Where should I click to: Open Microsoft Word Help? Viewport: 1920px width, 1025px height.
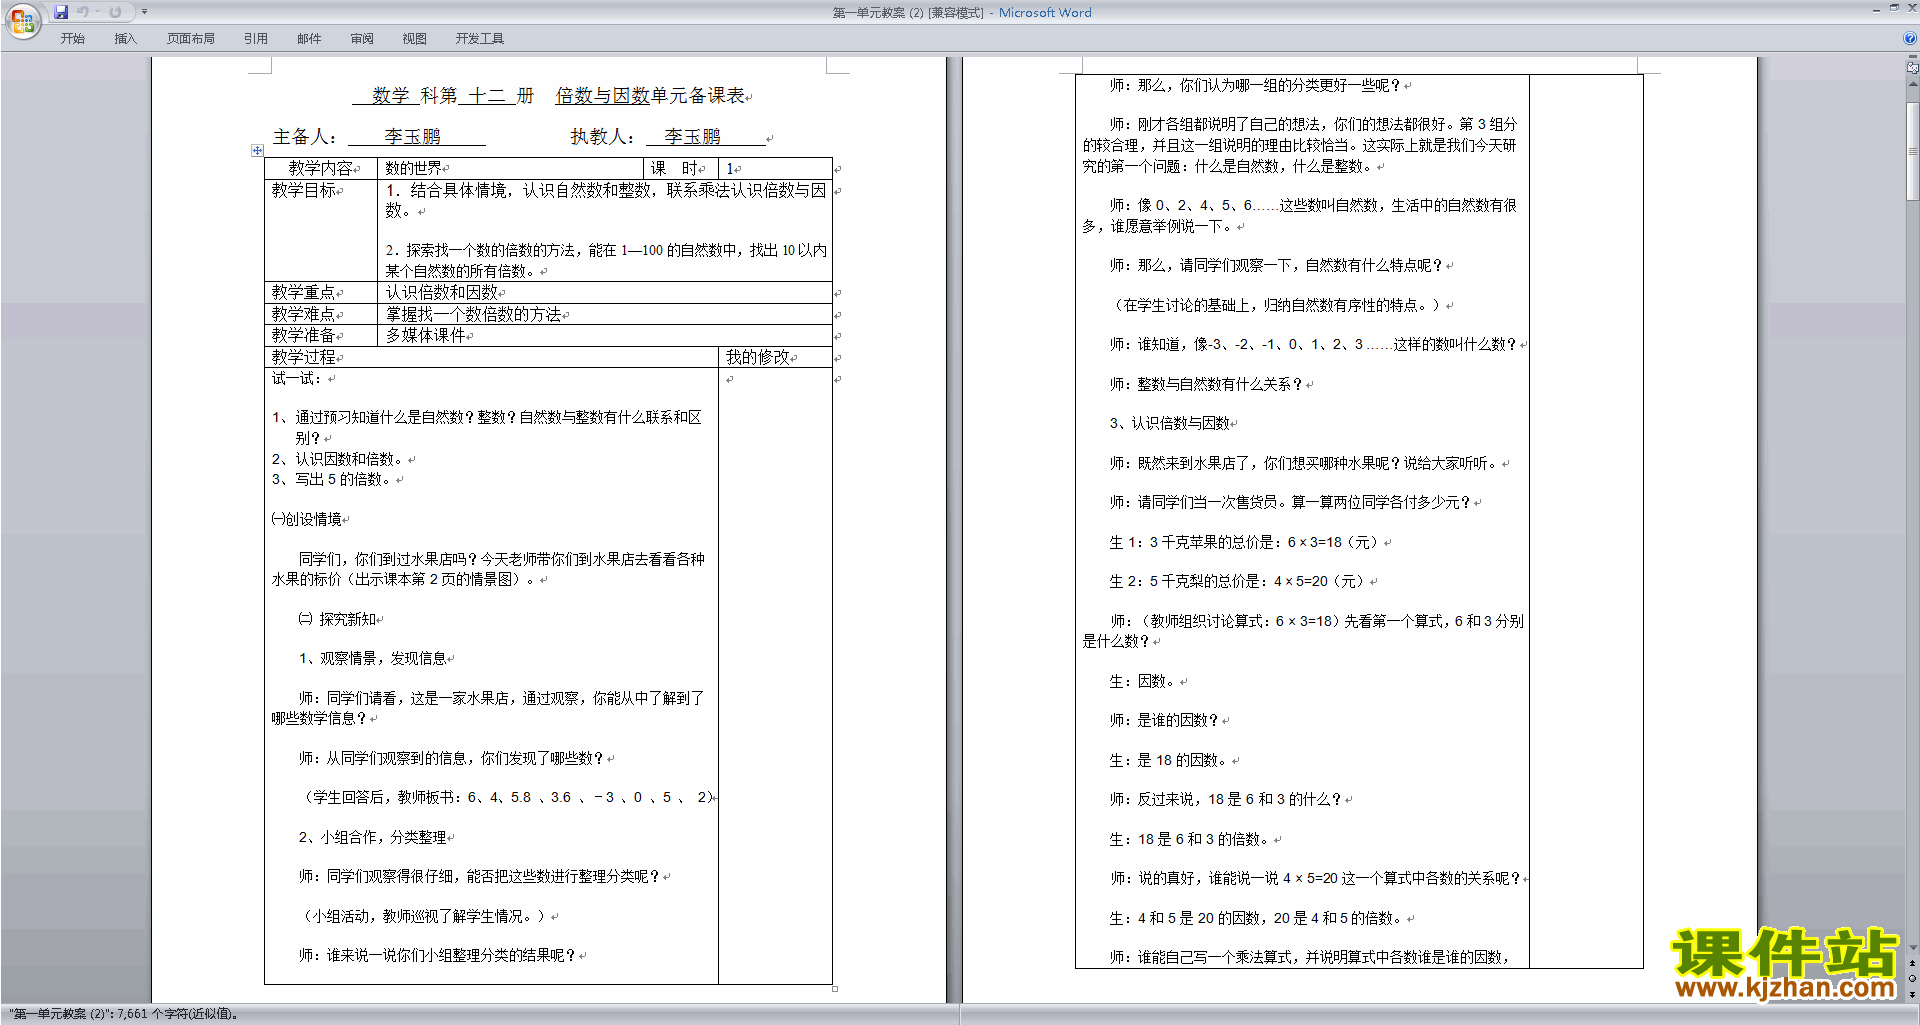click(1910, 39)
